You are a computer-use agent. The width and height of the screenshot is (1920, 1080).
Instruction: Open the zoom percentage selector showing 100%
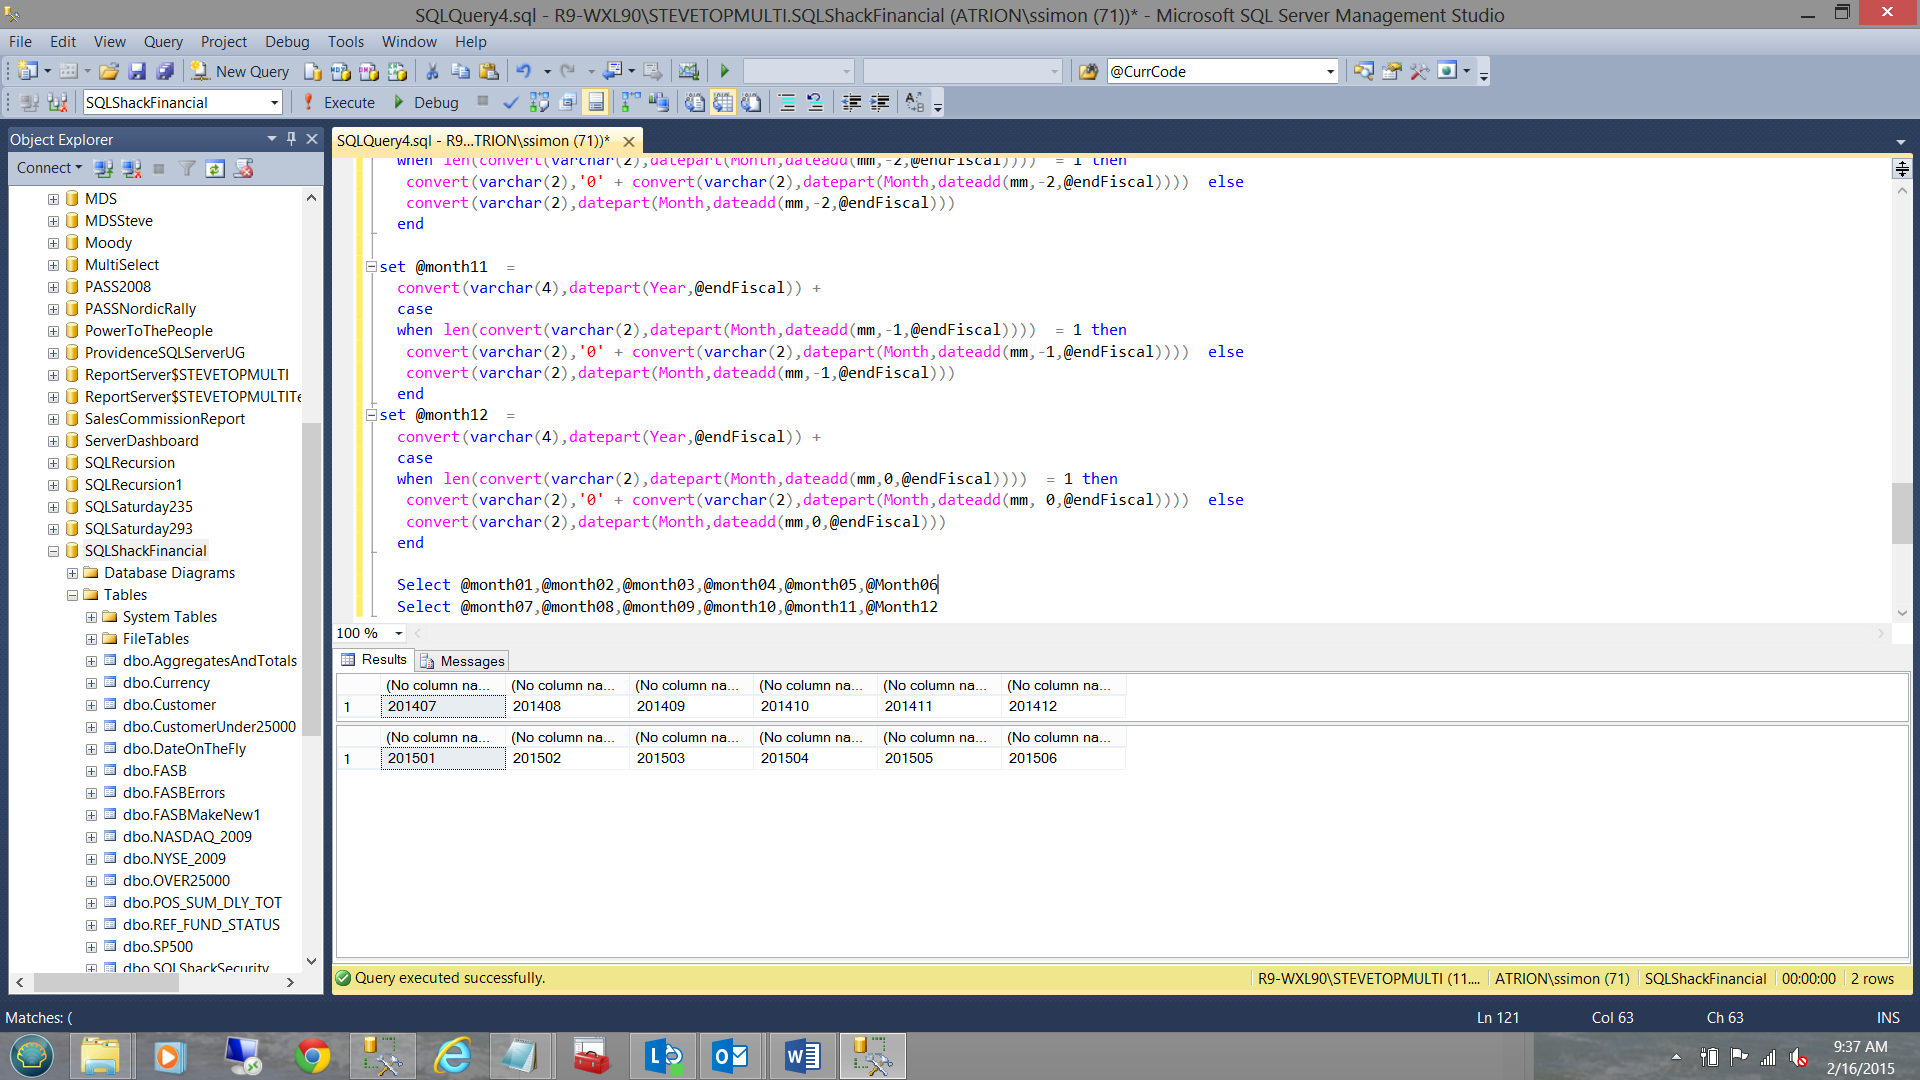[367, 633]
